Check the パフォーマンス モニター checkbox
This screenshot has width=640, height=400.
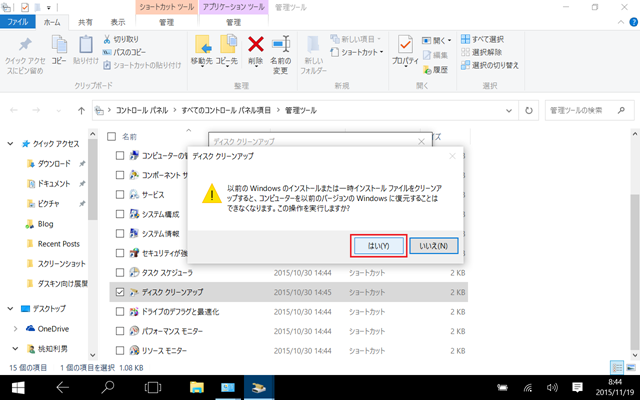point(120,331)
